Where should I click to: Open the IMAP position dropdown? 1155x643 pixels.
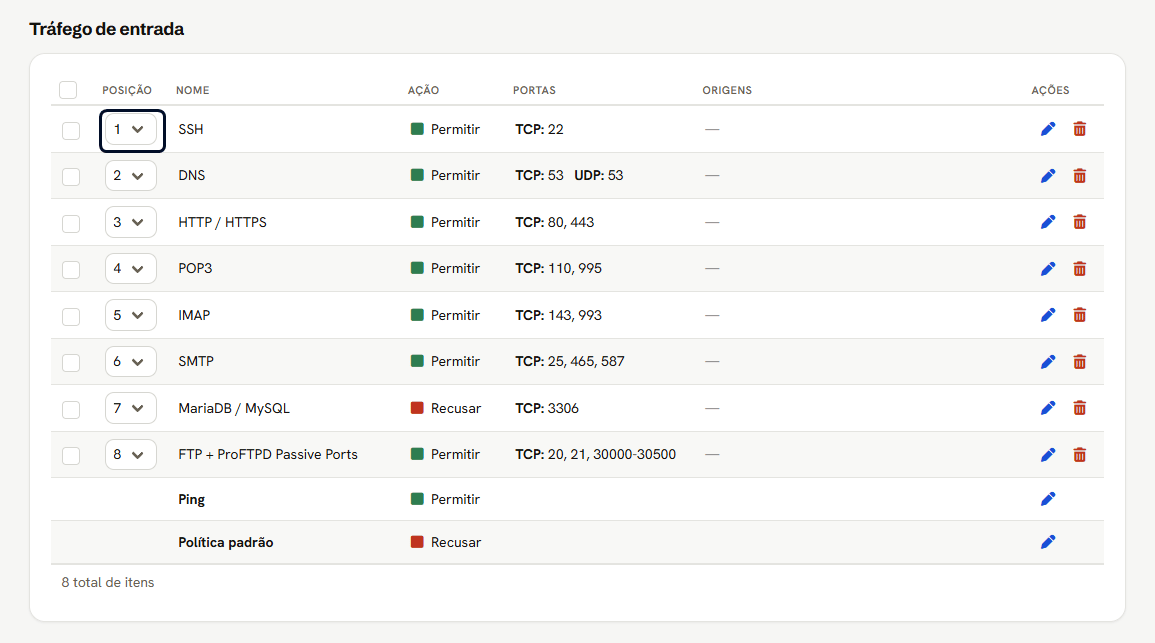131,315
